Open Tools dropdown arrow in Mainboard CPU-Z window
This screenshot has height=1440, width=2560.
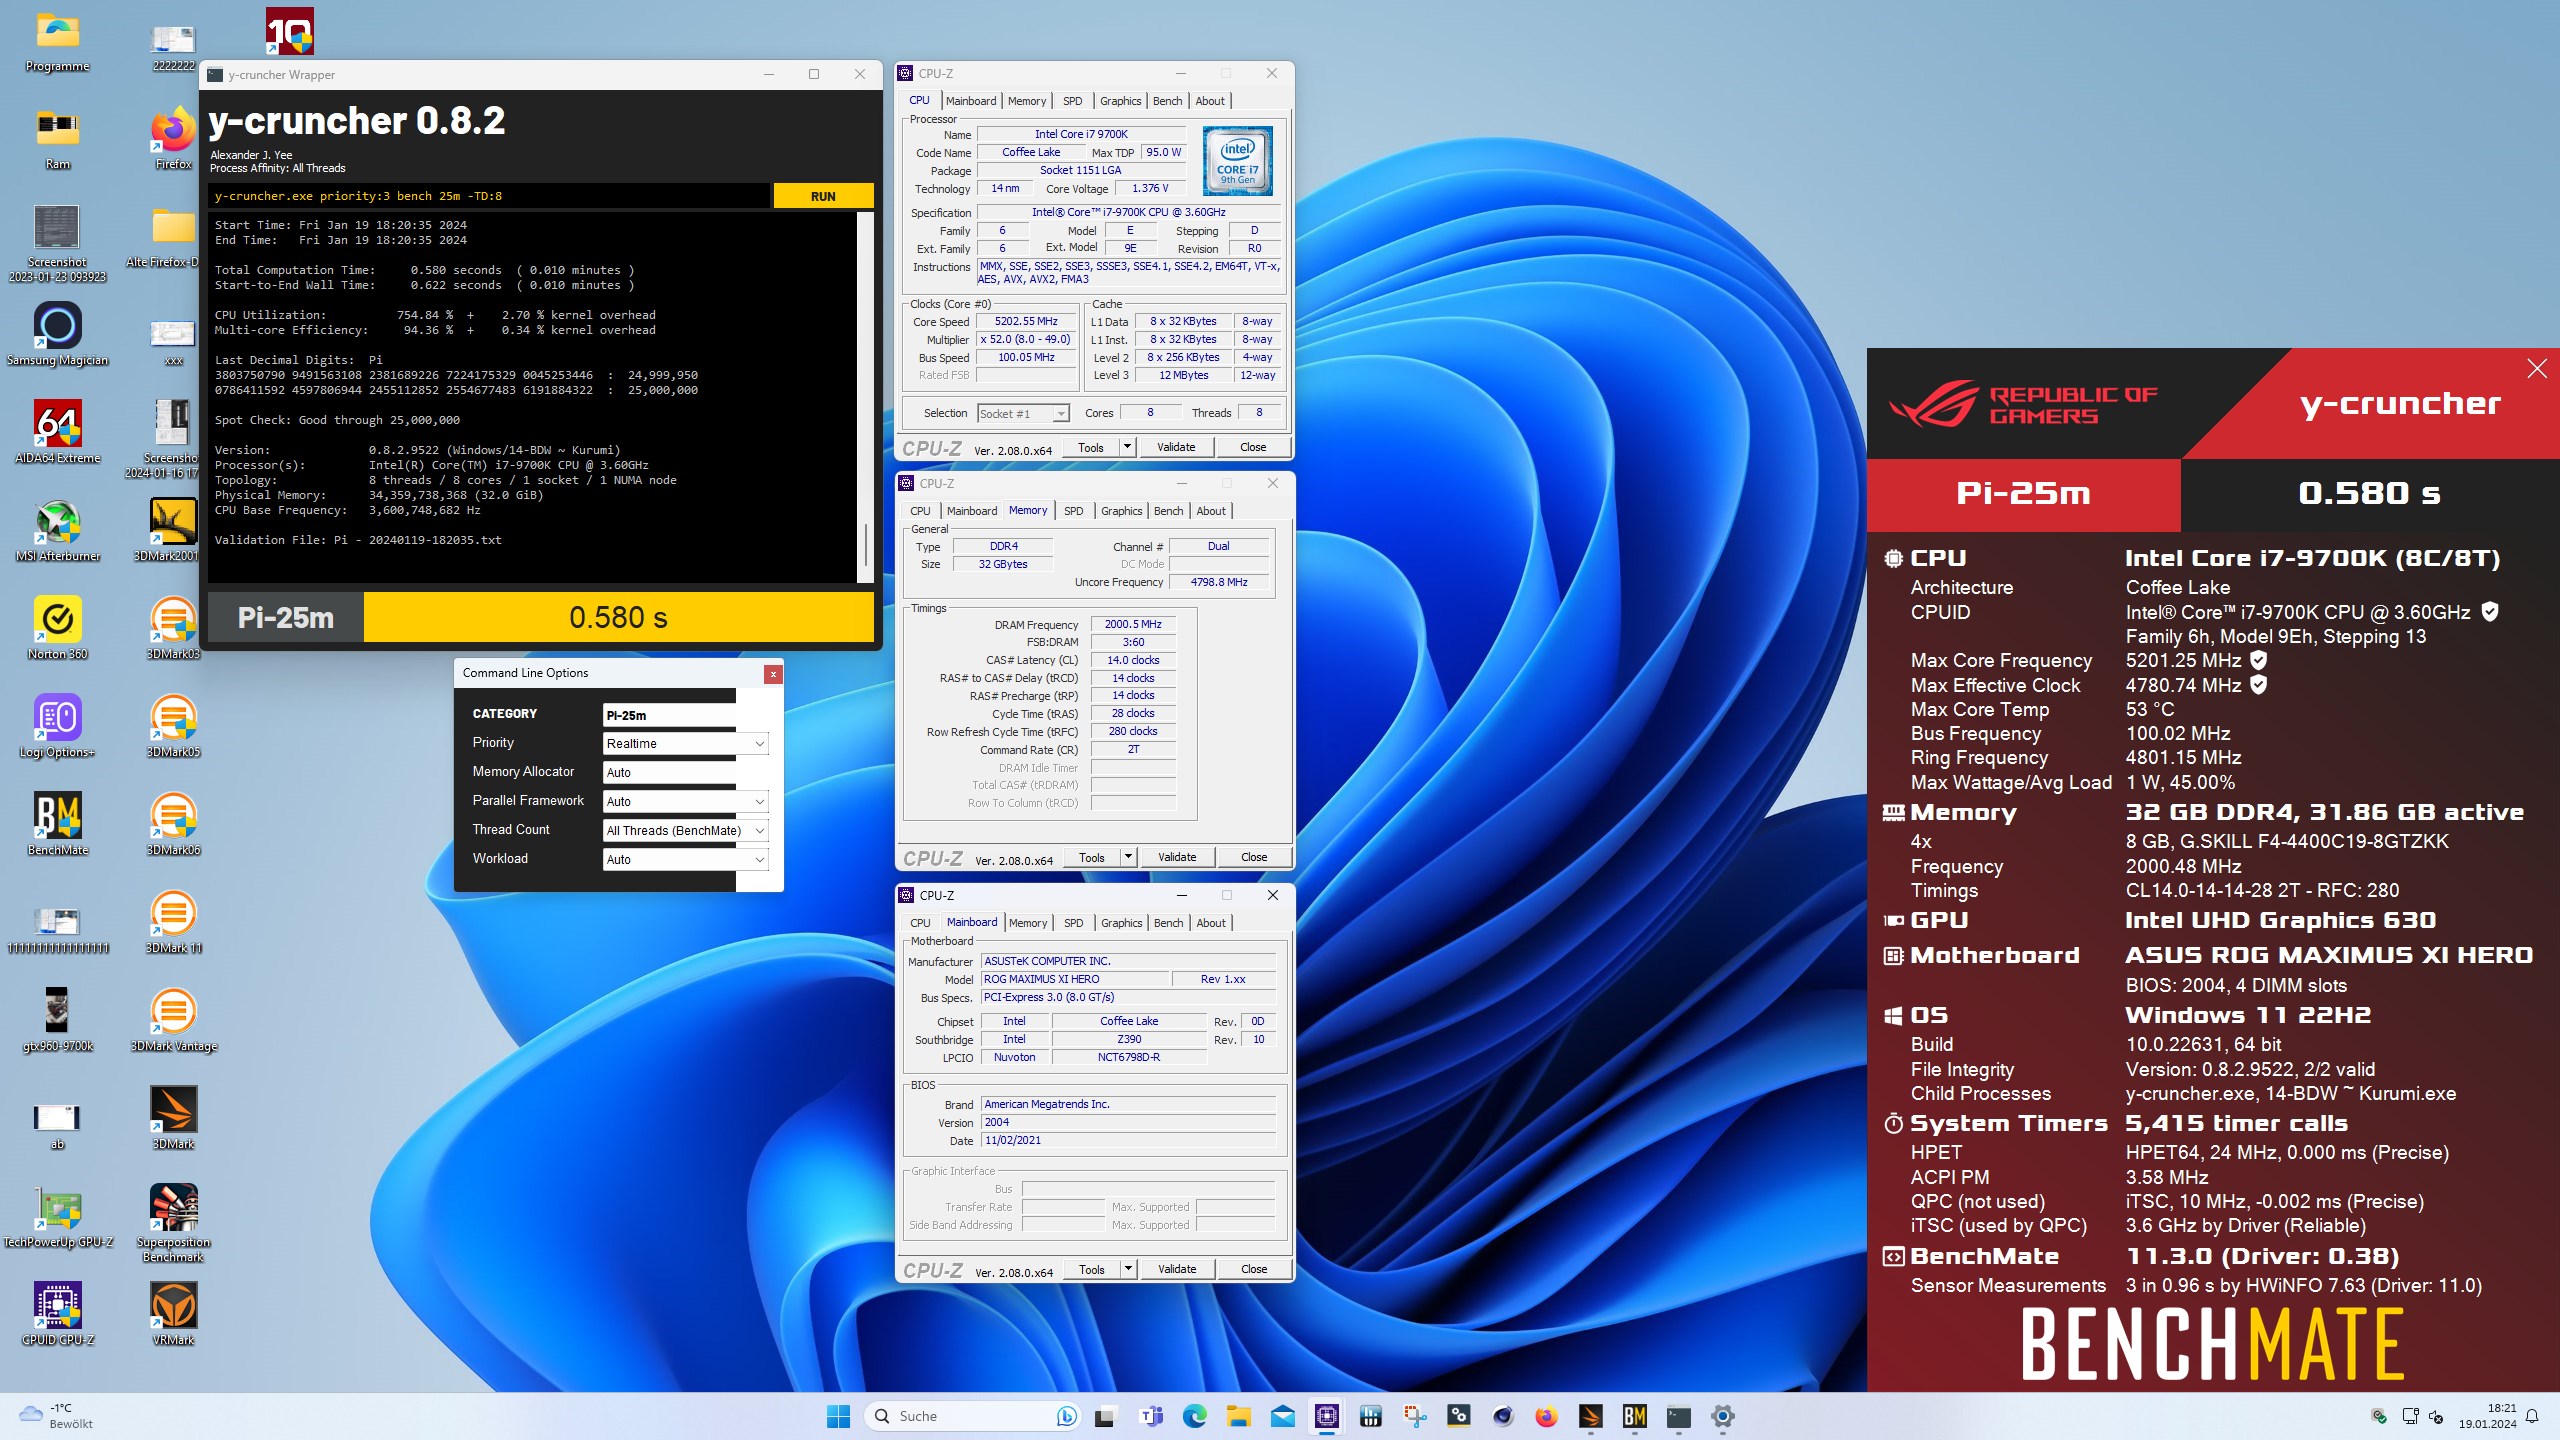(x=1128, y=1269)
